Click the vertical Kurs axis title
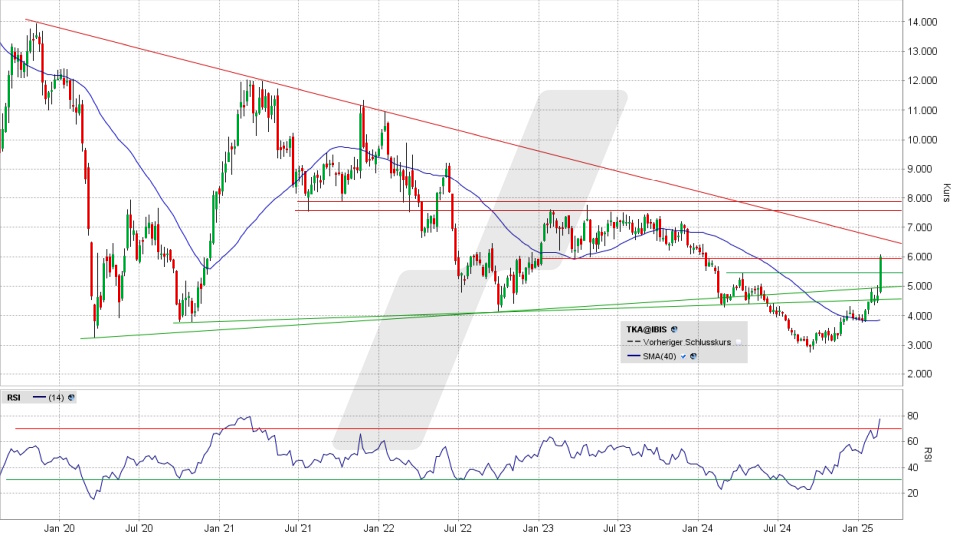This screenshot has width=960, height=540. (946, 192)
